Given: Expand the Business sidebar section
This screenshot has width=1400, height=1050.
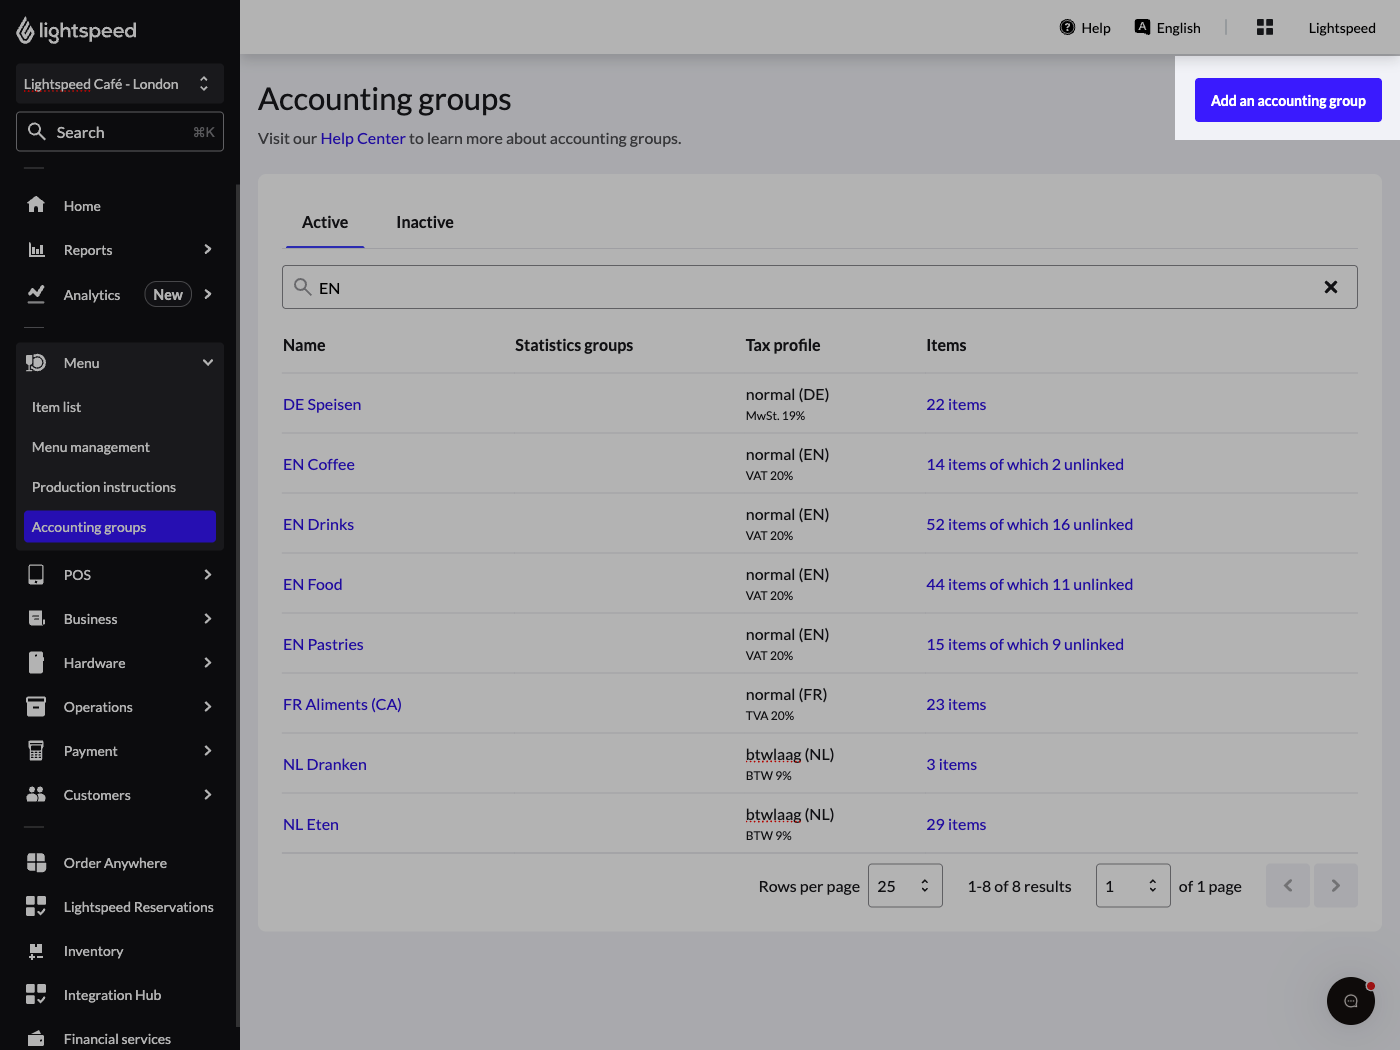Looking at the screenshot, I should pos(90,618).
